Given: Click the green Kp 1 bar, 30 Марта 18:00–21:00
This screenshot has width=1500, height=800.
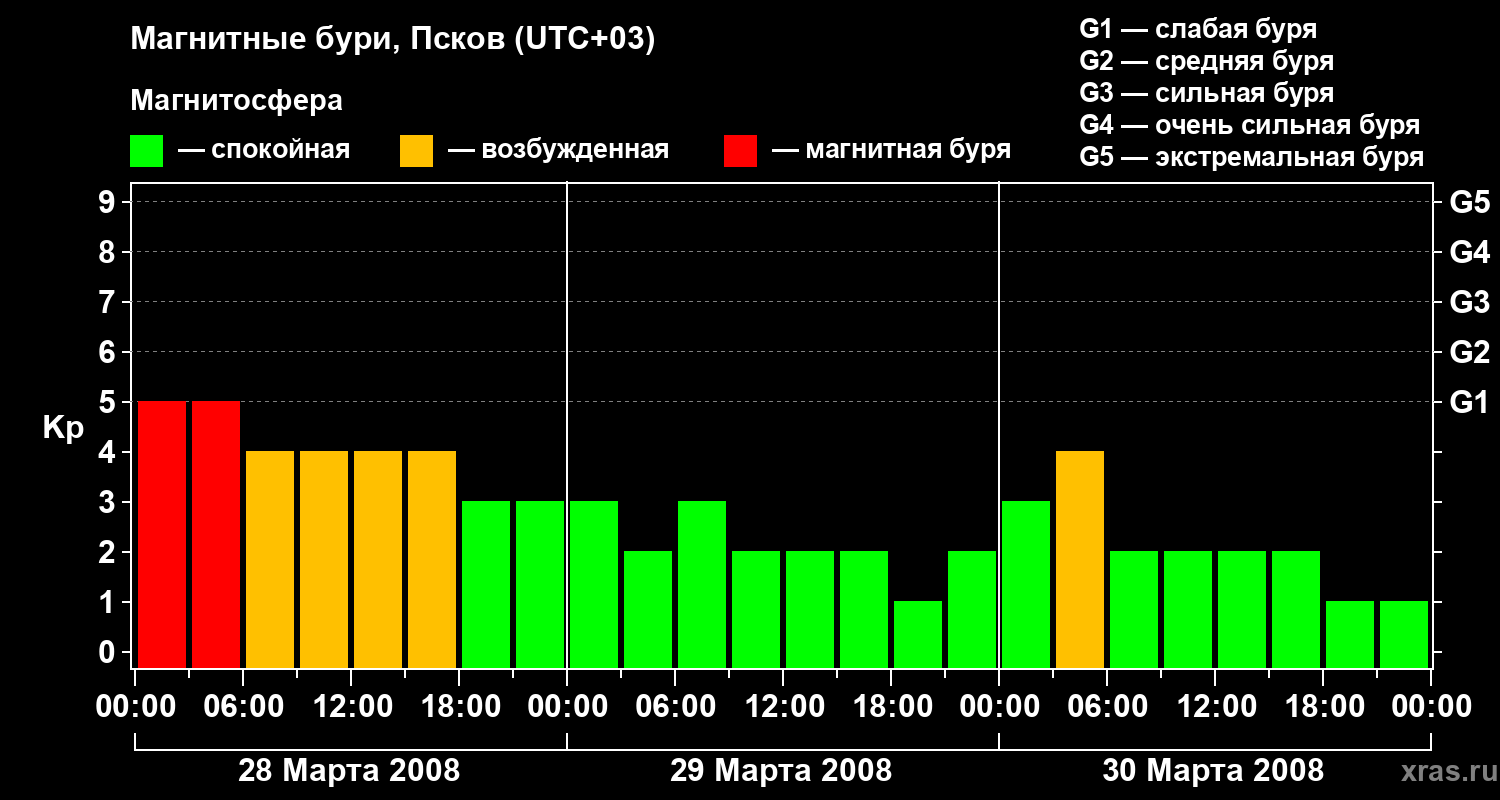Looking at the screenshot, I should 1350,634.
